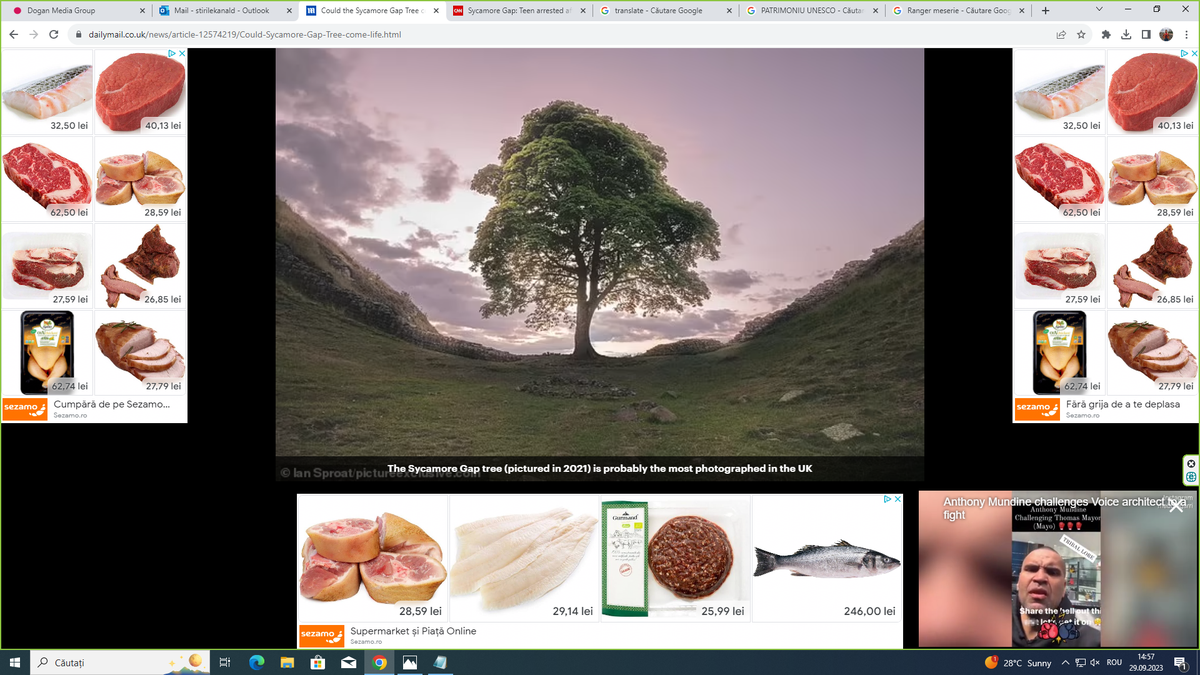Click the Supermarket și Piață Online ad link

[x=413, y=632]
